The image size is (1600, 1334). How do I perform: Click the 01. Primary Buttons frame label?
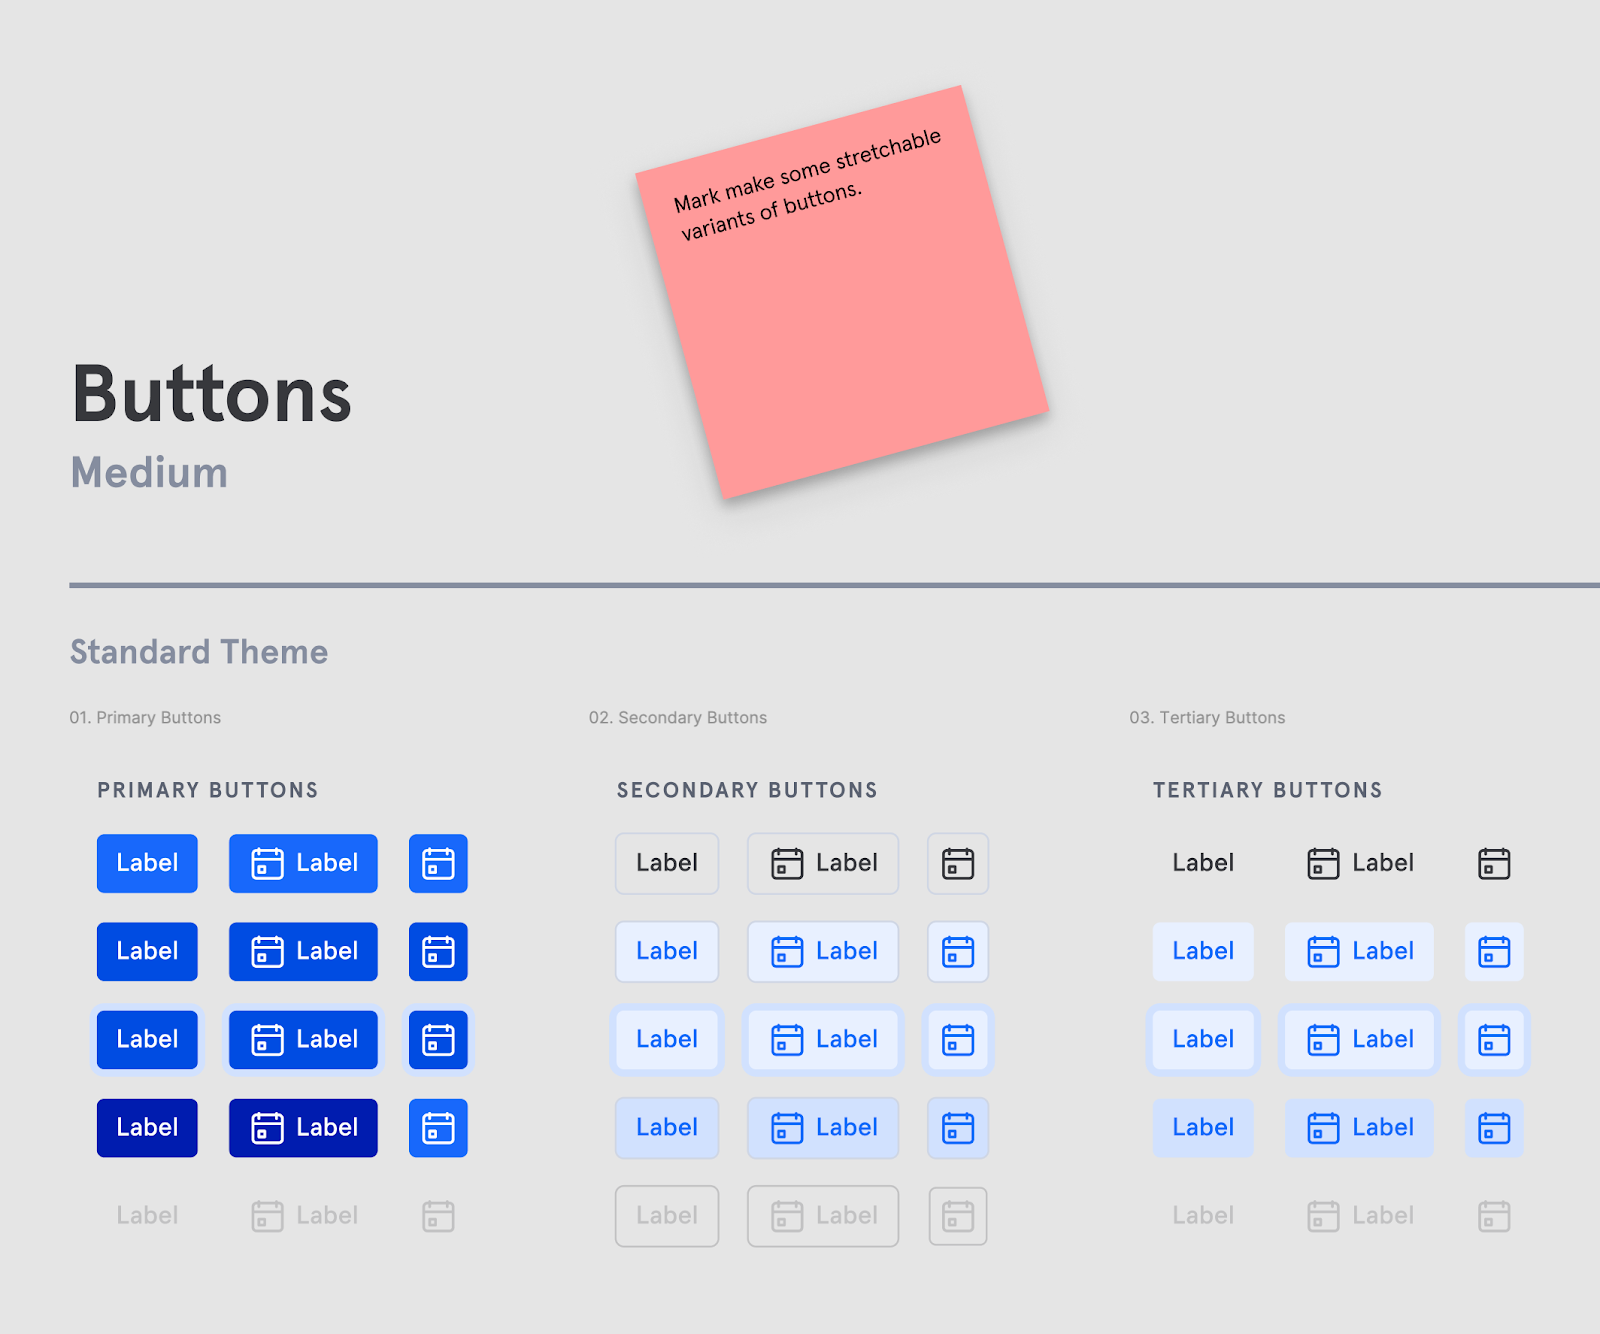[x=145, y=718]
